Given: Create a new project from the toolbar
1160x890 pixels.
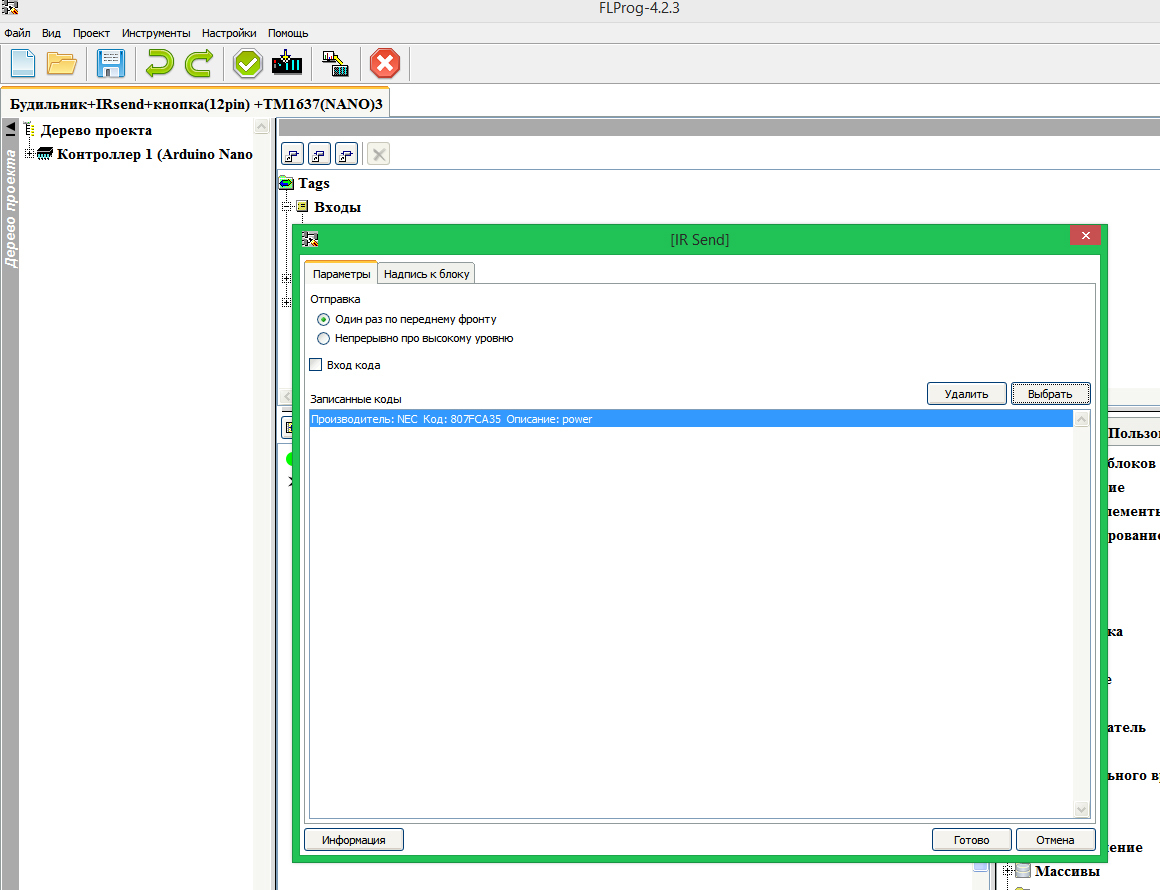Looking at the screenshot, I should (22, 64).
